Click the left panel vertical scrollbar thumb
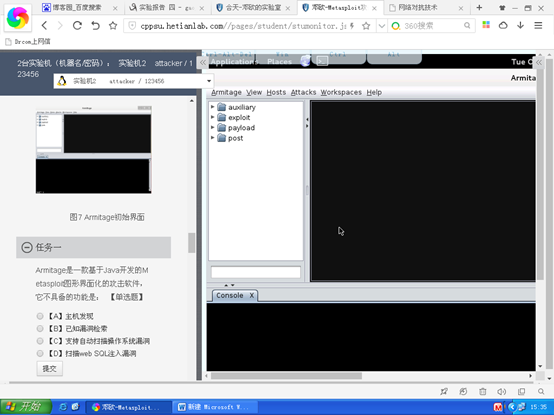Image resolution: width=554 pixels, height=415 pixels. click(191, 243)
